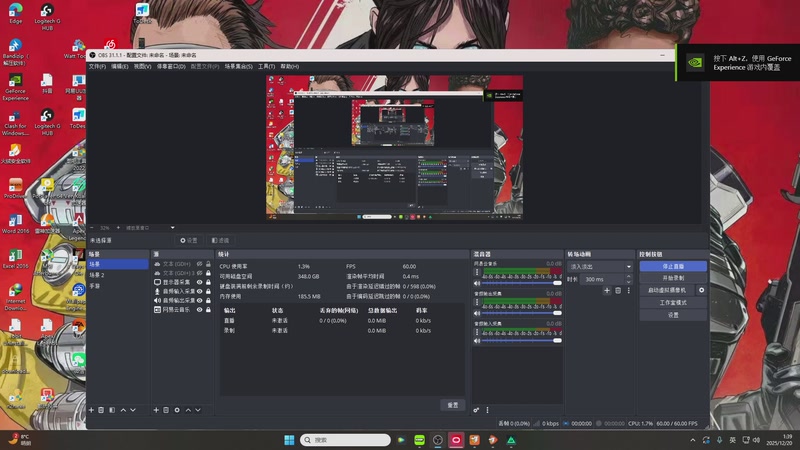Image resolution: width=800 pixels, height=450 pixels.
Task: Toggle lock on 文本 (GDI+) source
Action: tap(208, 264)
